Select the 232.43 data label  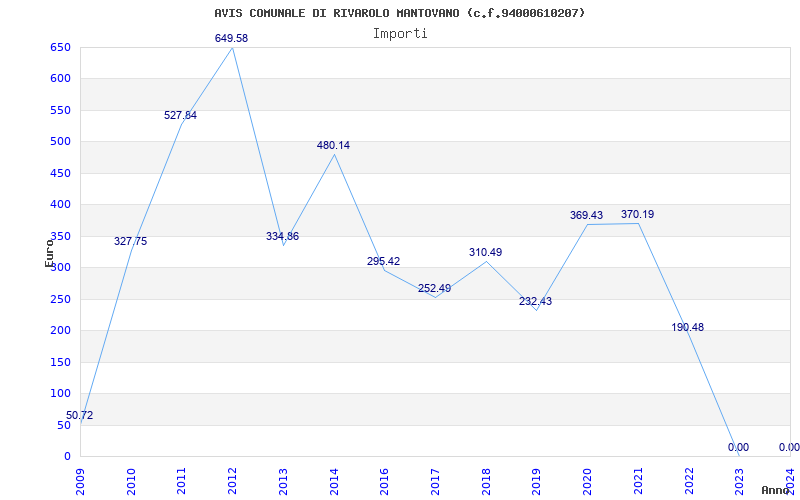(535, 302)
